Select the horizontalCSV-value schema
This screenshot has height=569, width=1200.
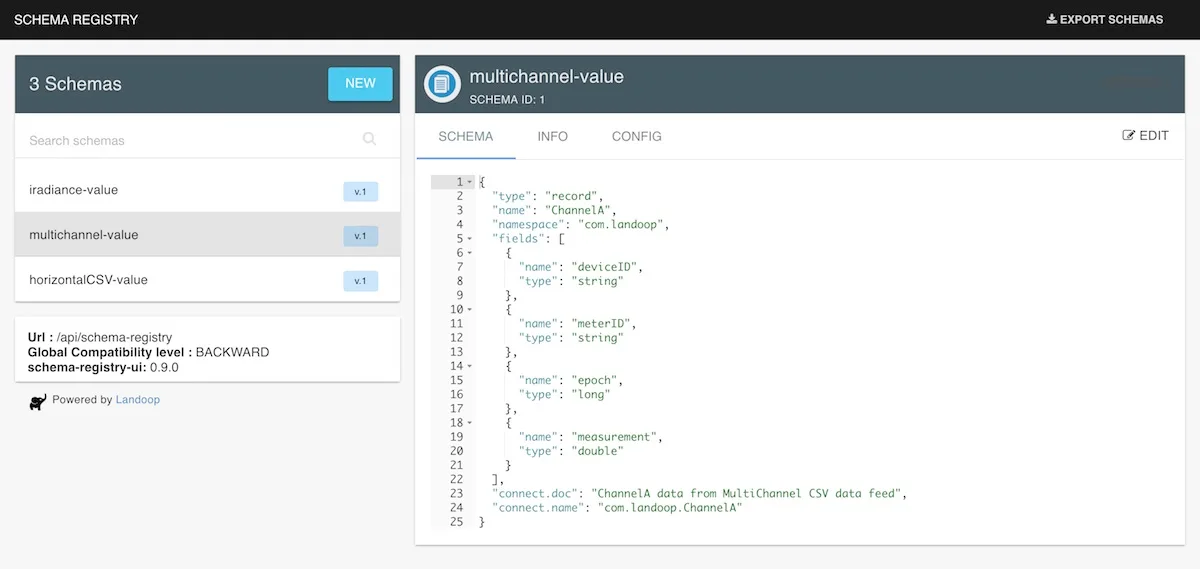[207, 280]
